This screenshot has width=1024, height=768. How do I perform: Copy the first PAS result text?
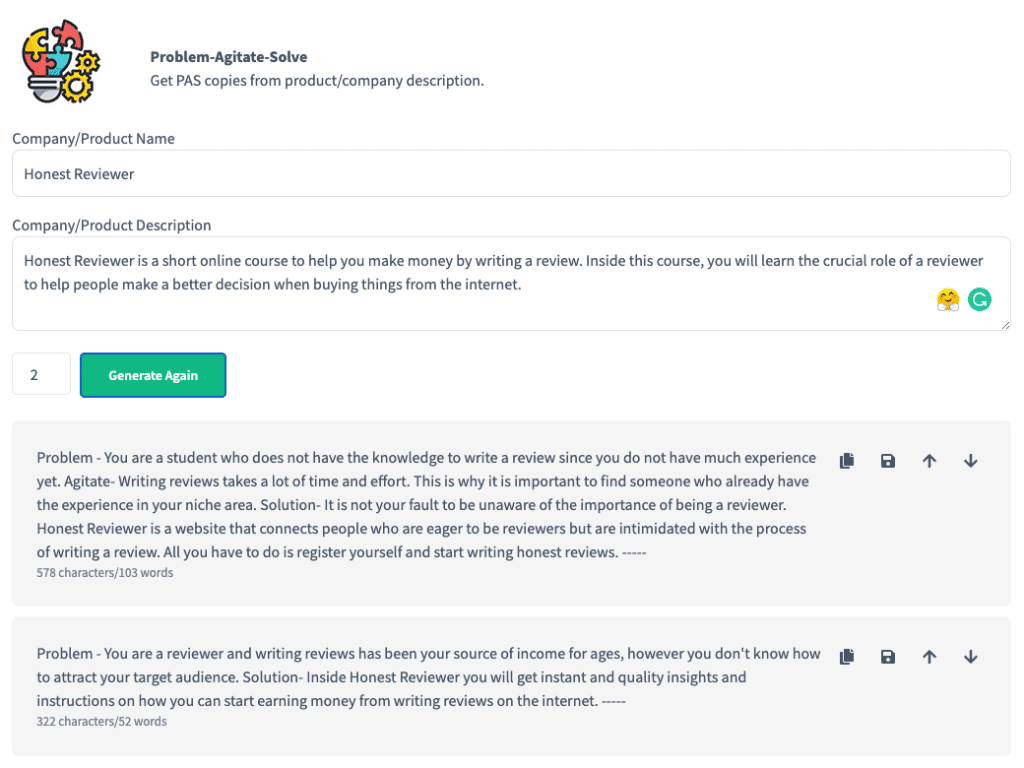pos(846,460)
